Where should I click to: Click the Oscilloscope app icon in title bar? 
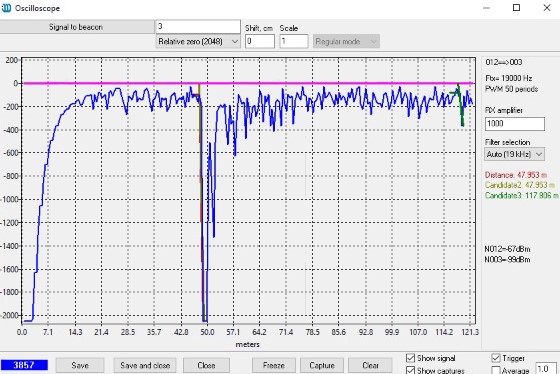6,8
